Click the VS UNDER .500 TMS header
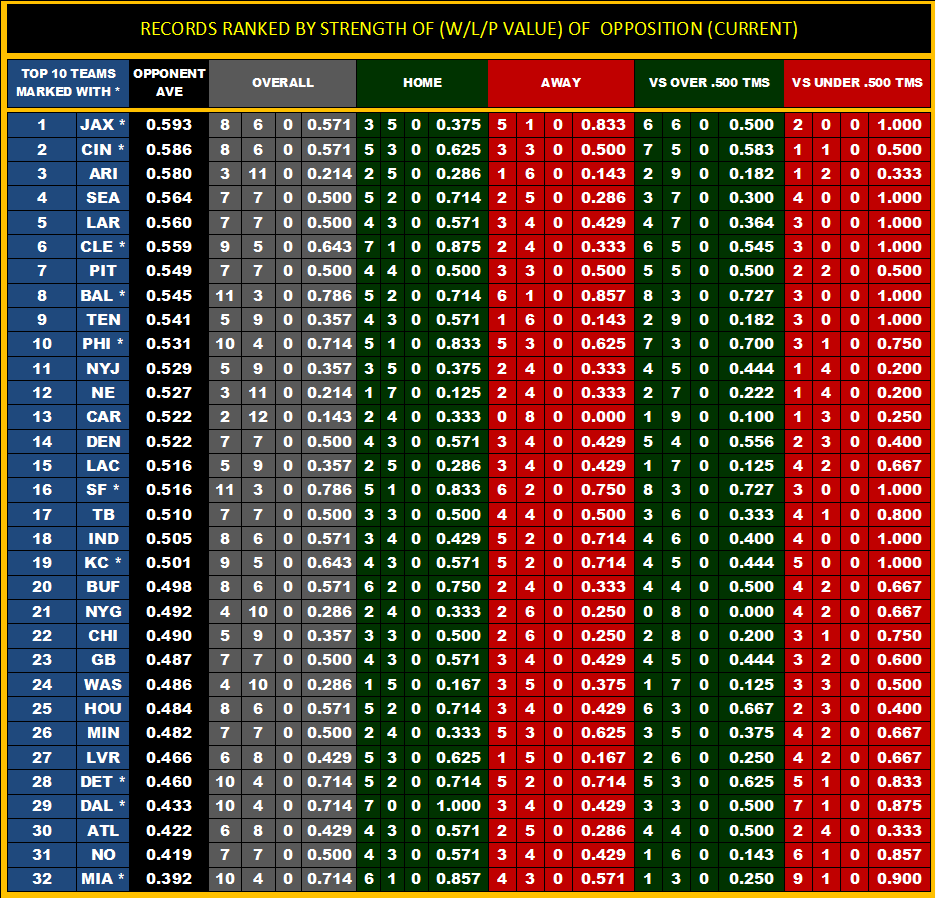 [x=857, y=82]
